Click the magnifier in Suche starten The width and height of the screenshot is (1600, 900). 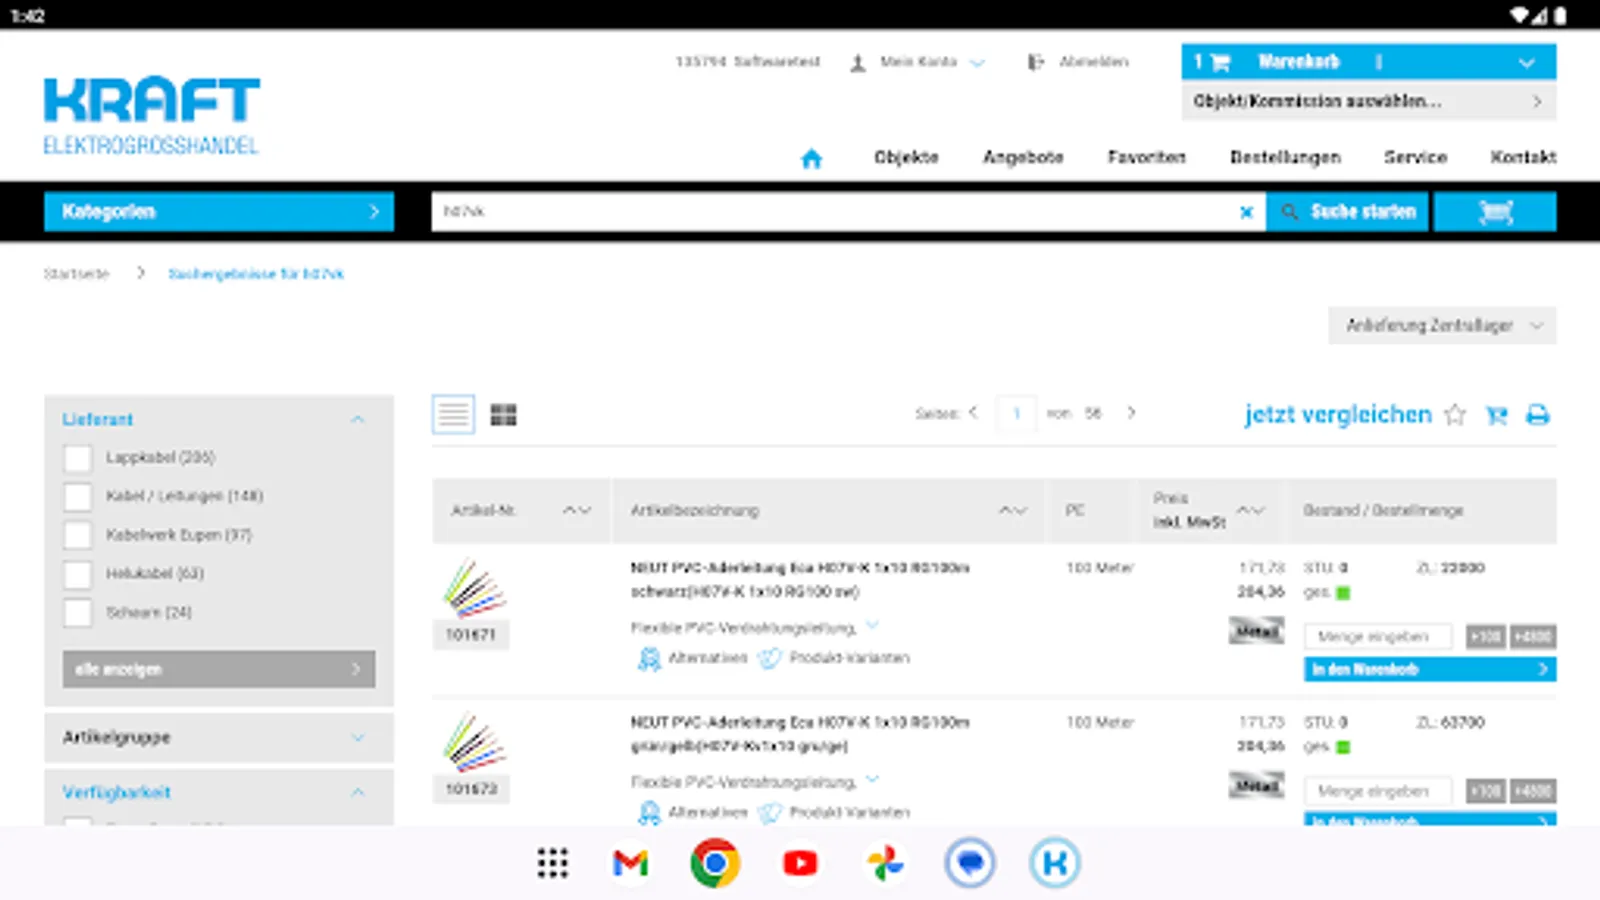coord(1289,212)
